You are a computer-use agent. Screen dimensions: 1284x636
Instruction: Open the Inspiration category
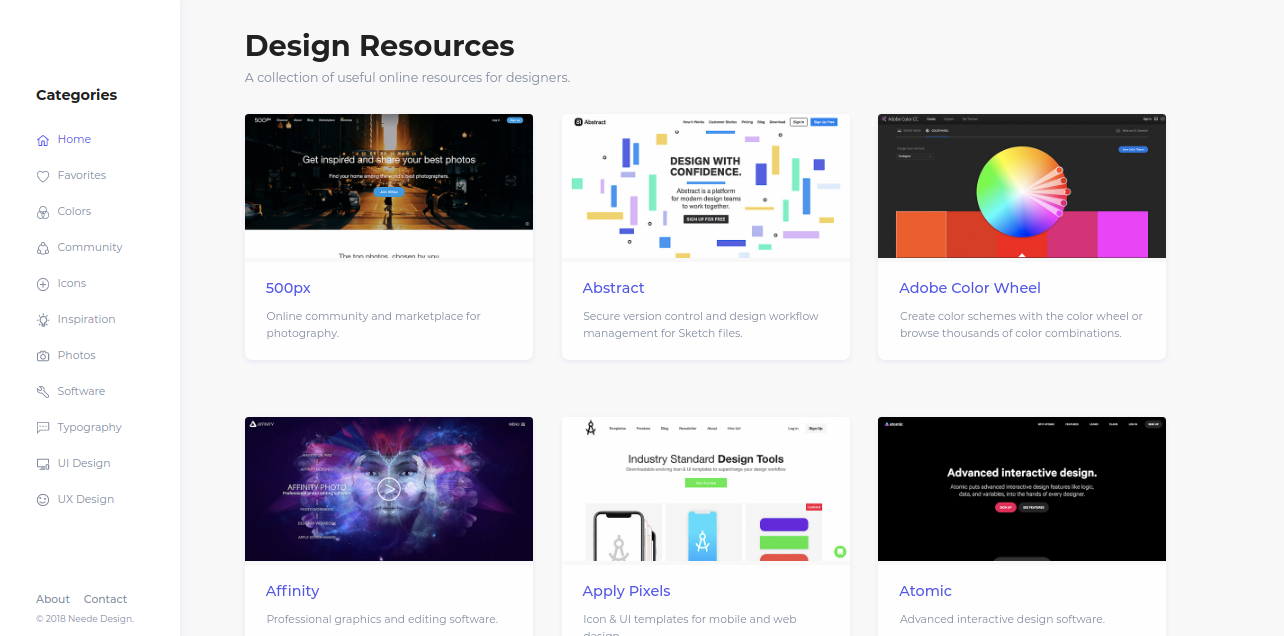coord(87,319)
